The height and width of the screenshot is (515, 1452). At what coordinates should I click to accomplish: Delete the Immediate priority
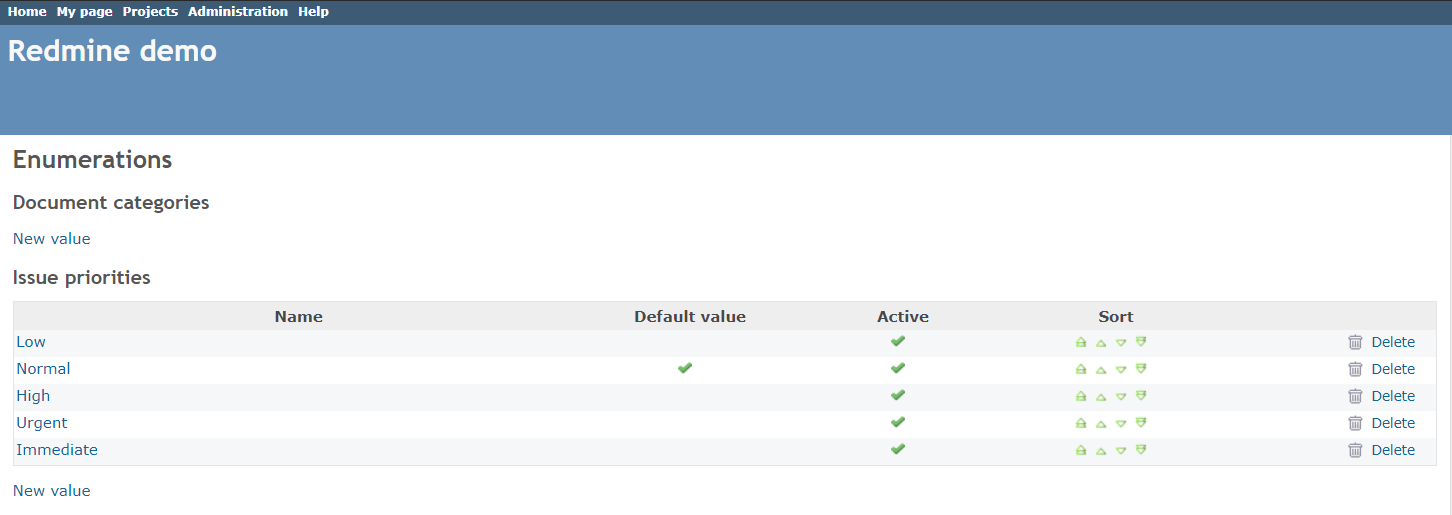tap(1393, 450)
